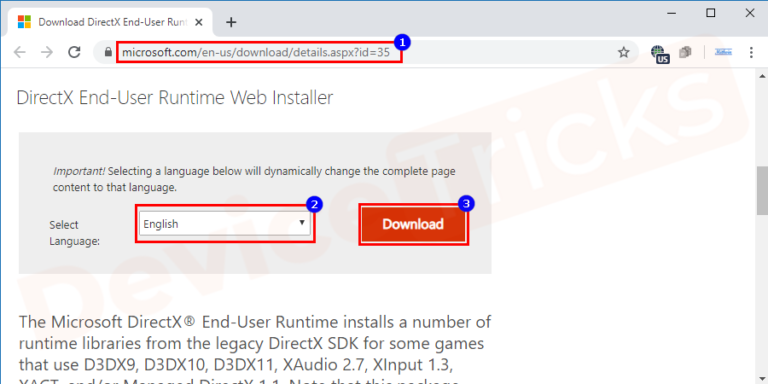Click the vertical scrollbar thumb
768x384 pixels.
[x=762, y=190]
